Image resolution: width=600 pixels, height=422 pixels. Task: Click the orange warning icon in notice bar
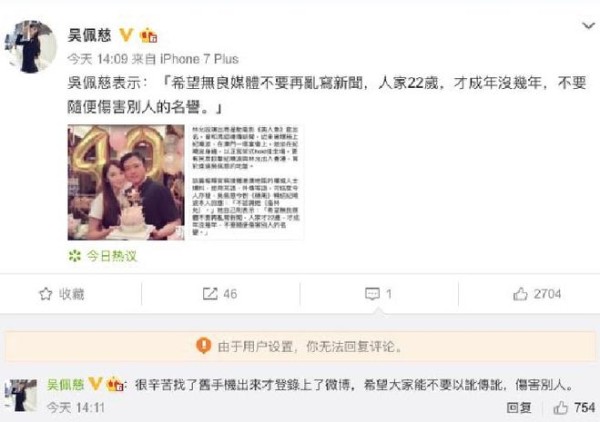pos(204,346)
